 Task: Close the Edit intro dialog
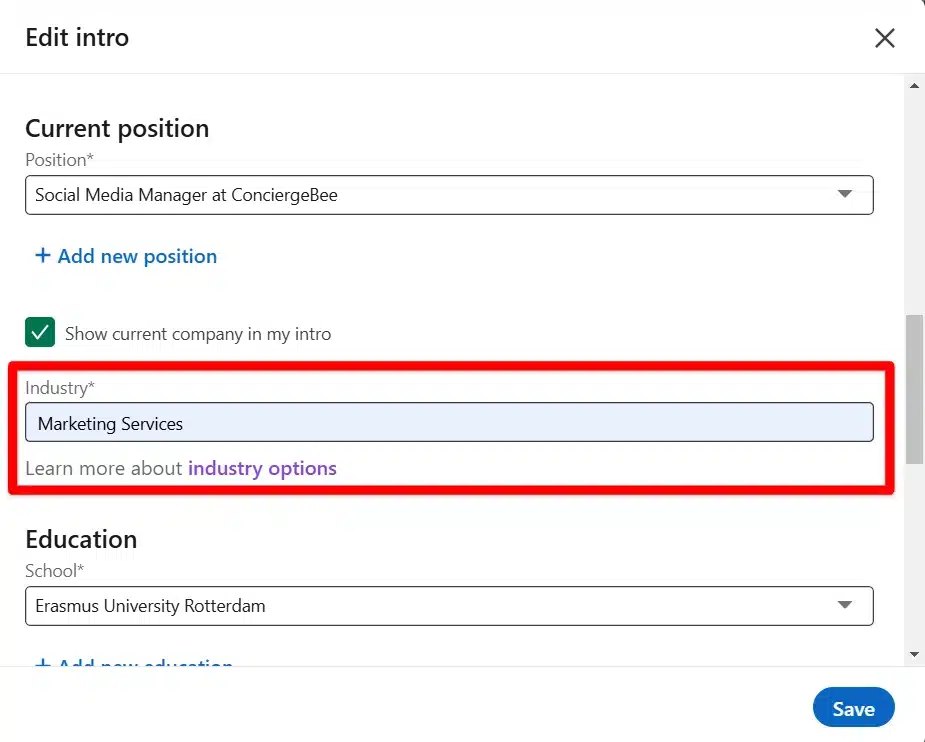(x=884, y=38)
